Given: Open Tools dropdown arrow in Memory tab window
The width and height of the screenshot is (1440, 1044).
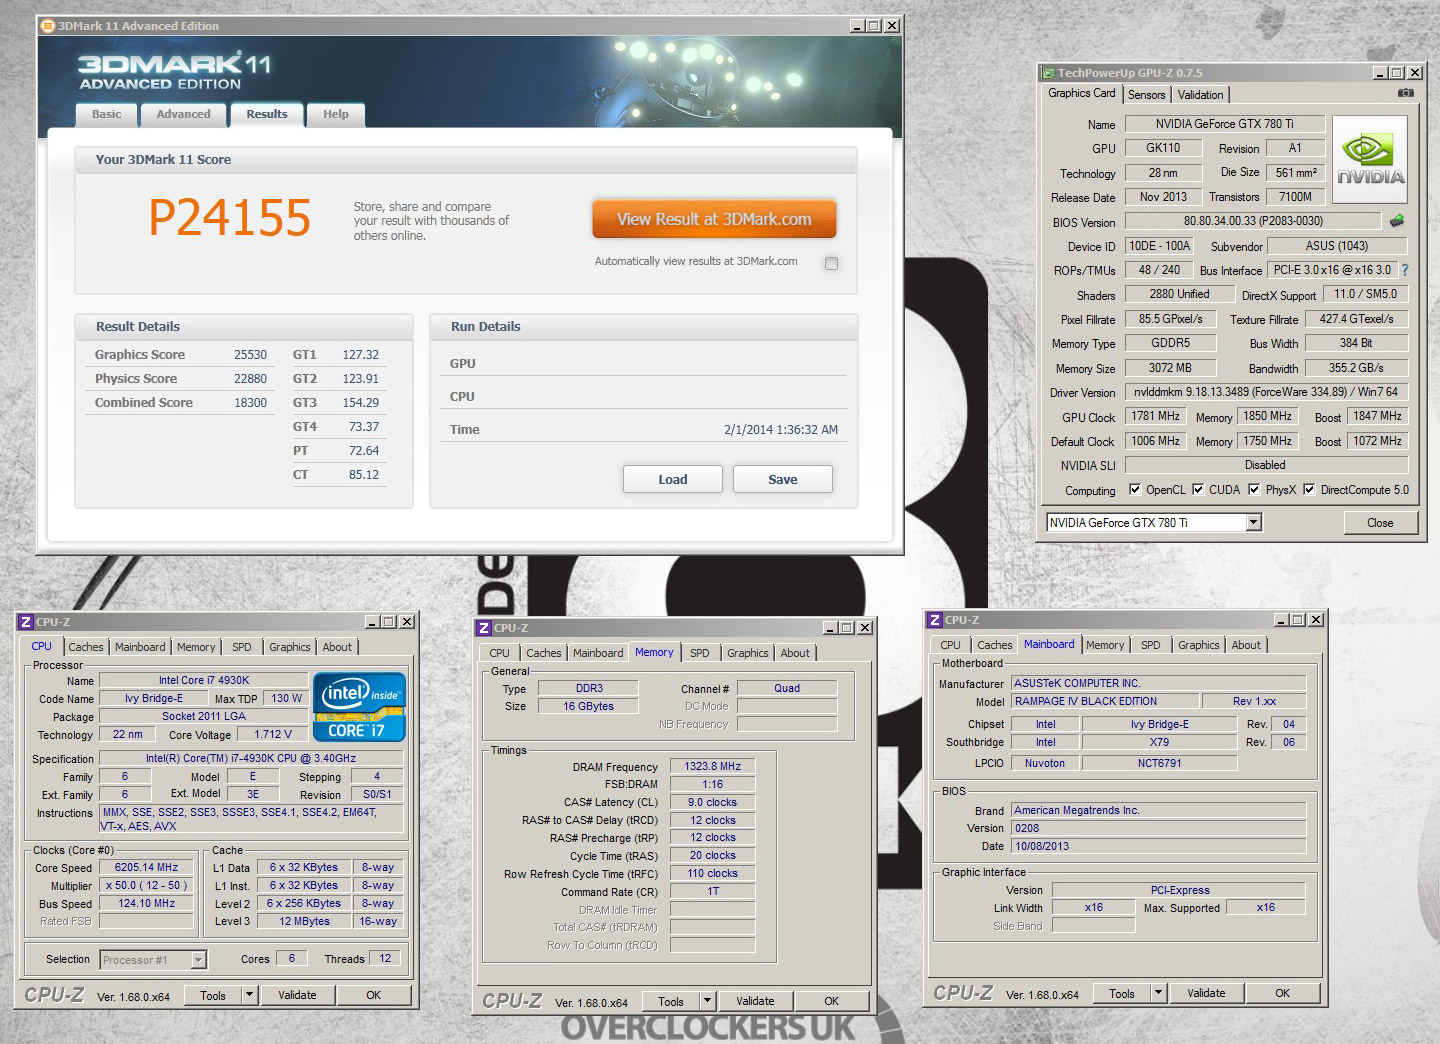Looking at the screenshot, I should 708,1001.
